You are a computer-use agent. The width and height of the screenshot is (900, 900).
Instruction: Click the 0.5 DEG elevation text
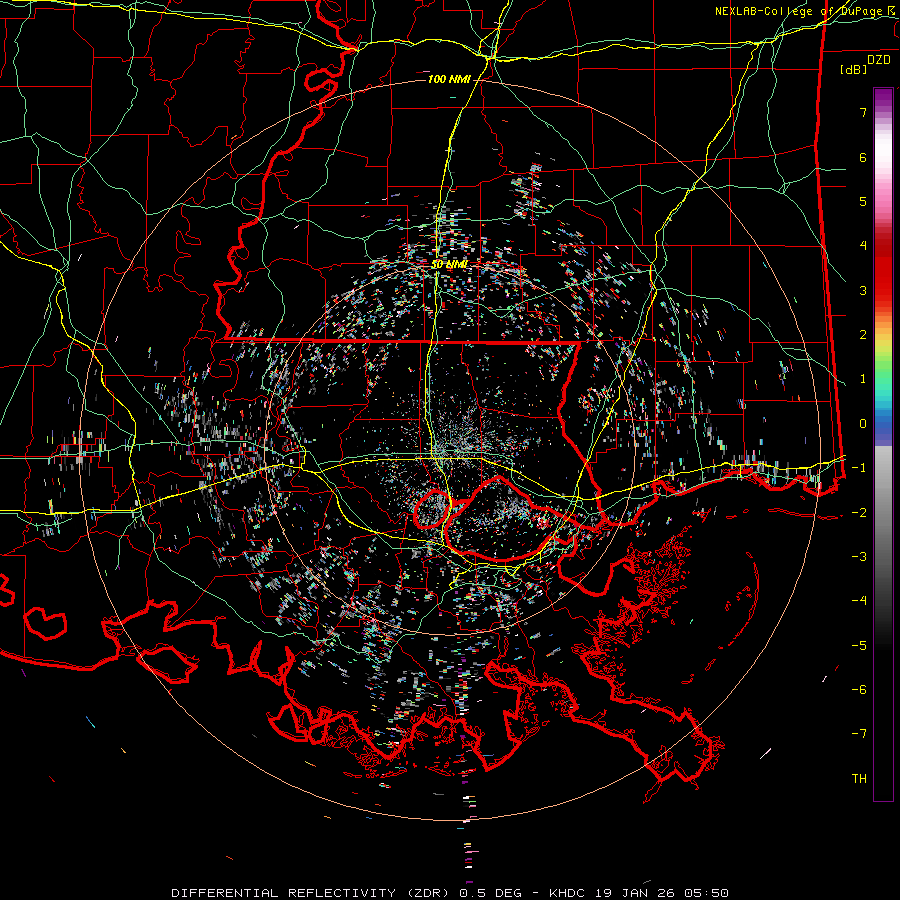click(490, 893)
